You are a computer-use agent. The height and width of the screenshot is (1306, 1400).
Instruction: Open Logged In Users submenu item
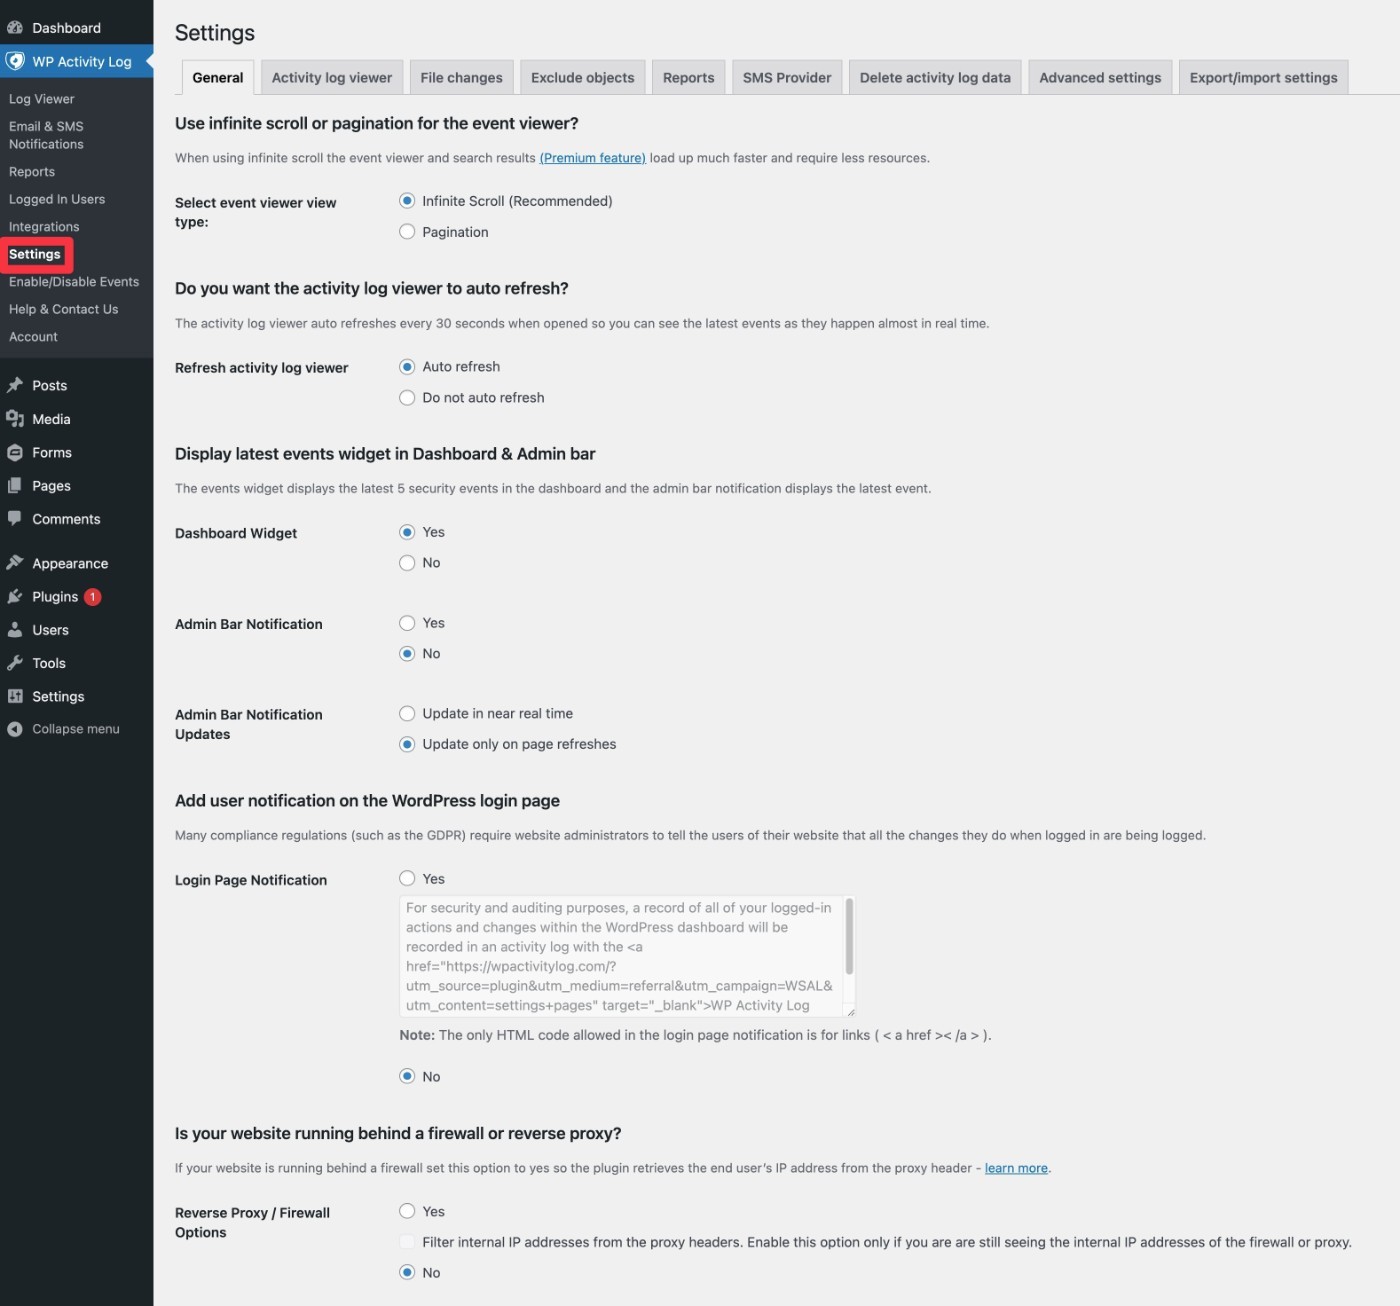click(57, 199)
